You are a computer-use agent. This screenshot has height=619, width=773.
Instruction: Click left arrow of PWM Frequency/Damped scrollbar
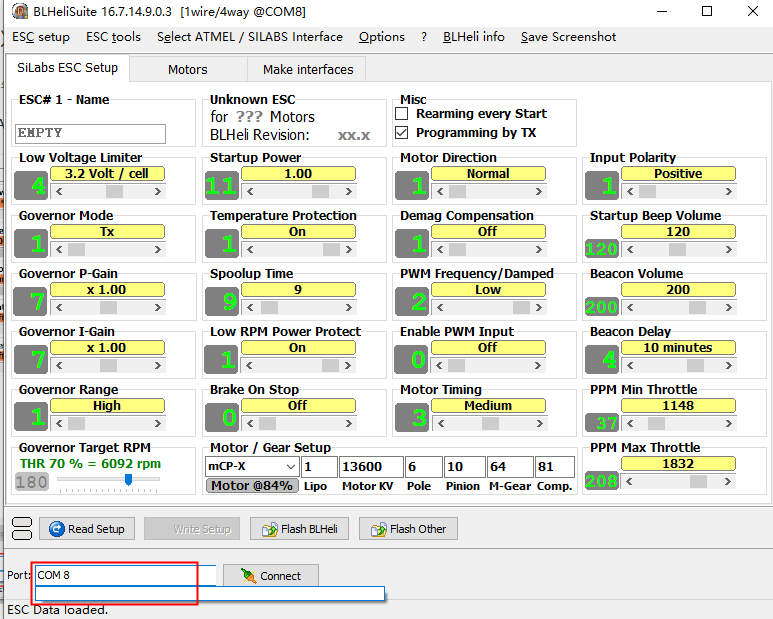click(440, 308)
